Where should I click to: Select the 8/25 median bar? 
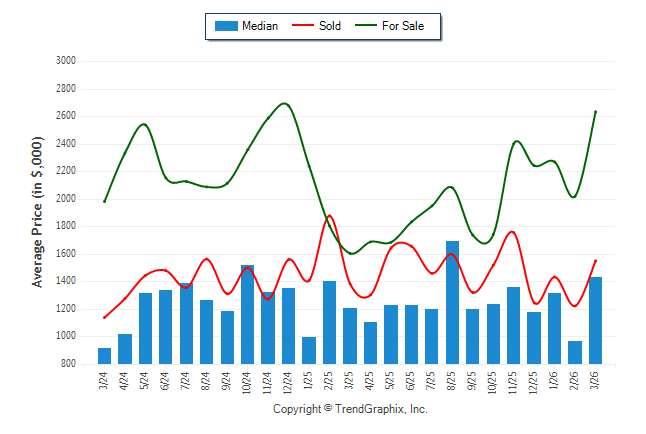(x=452, y=302)
